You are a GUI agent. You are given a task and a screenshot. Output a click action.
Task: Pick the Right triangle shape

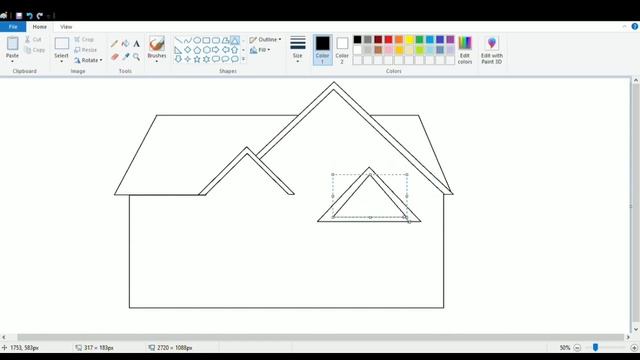pos(178,50)
